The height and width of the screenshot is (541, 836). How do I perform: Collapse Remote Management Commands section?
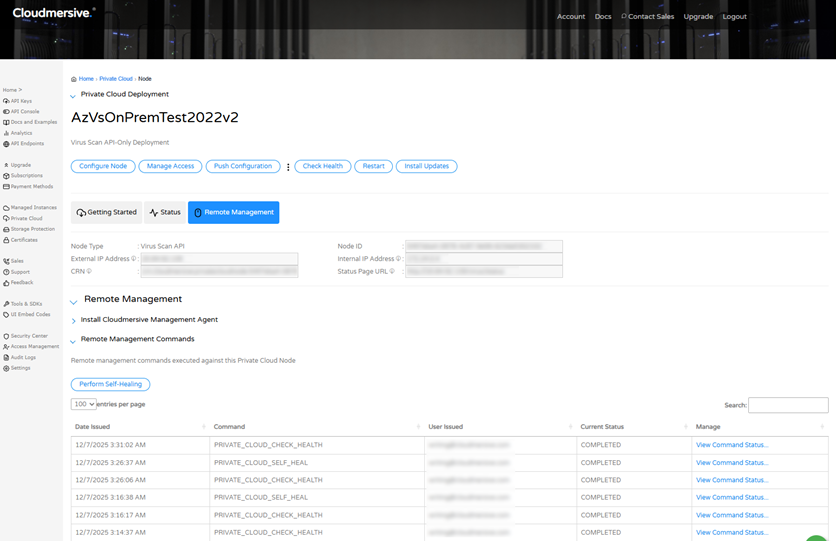73,342
